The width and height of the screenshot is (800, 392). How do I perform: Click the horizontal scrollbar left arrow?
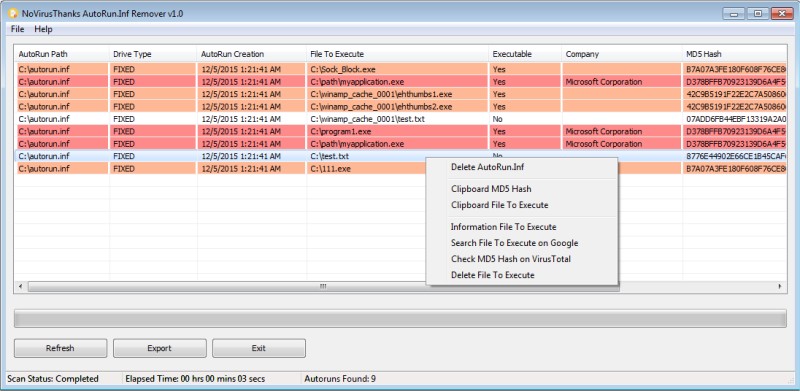pos(20,287)
